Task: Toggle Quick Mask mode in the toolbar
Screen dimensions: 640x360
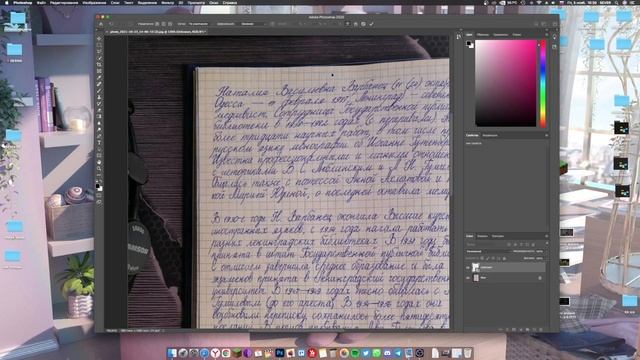Action: point(99,196)
